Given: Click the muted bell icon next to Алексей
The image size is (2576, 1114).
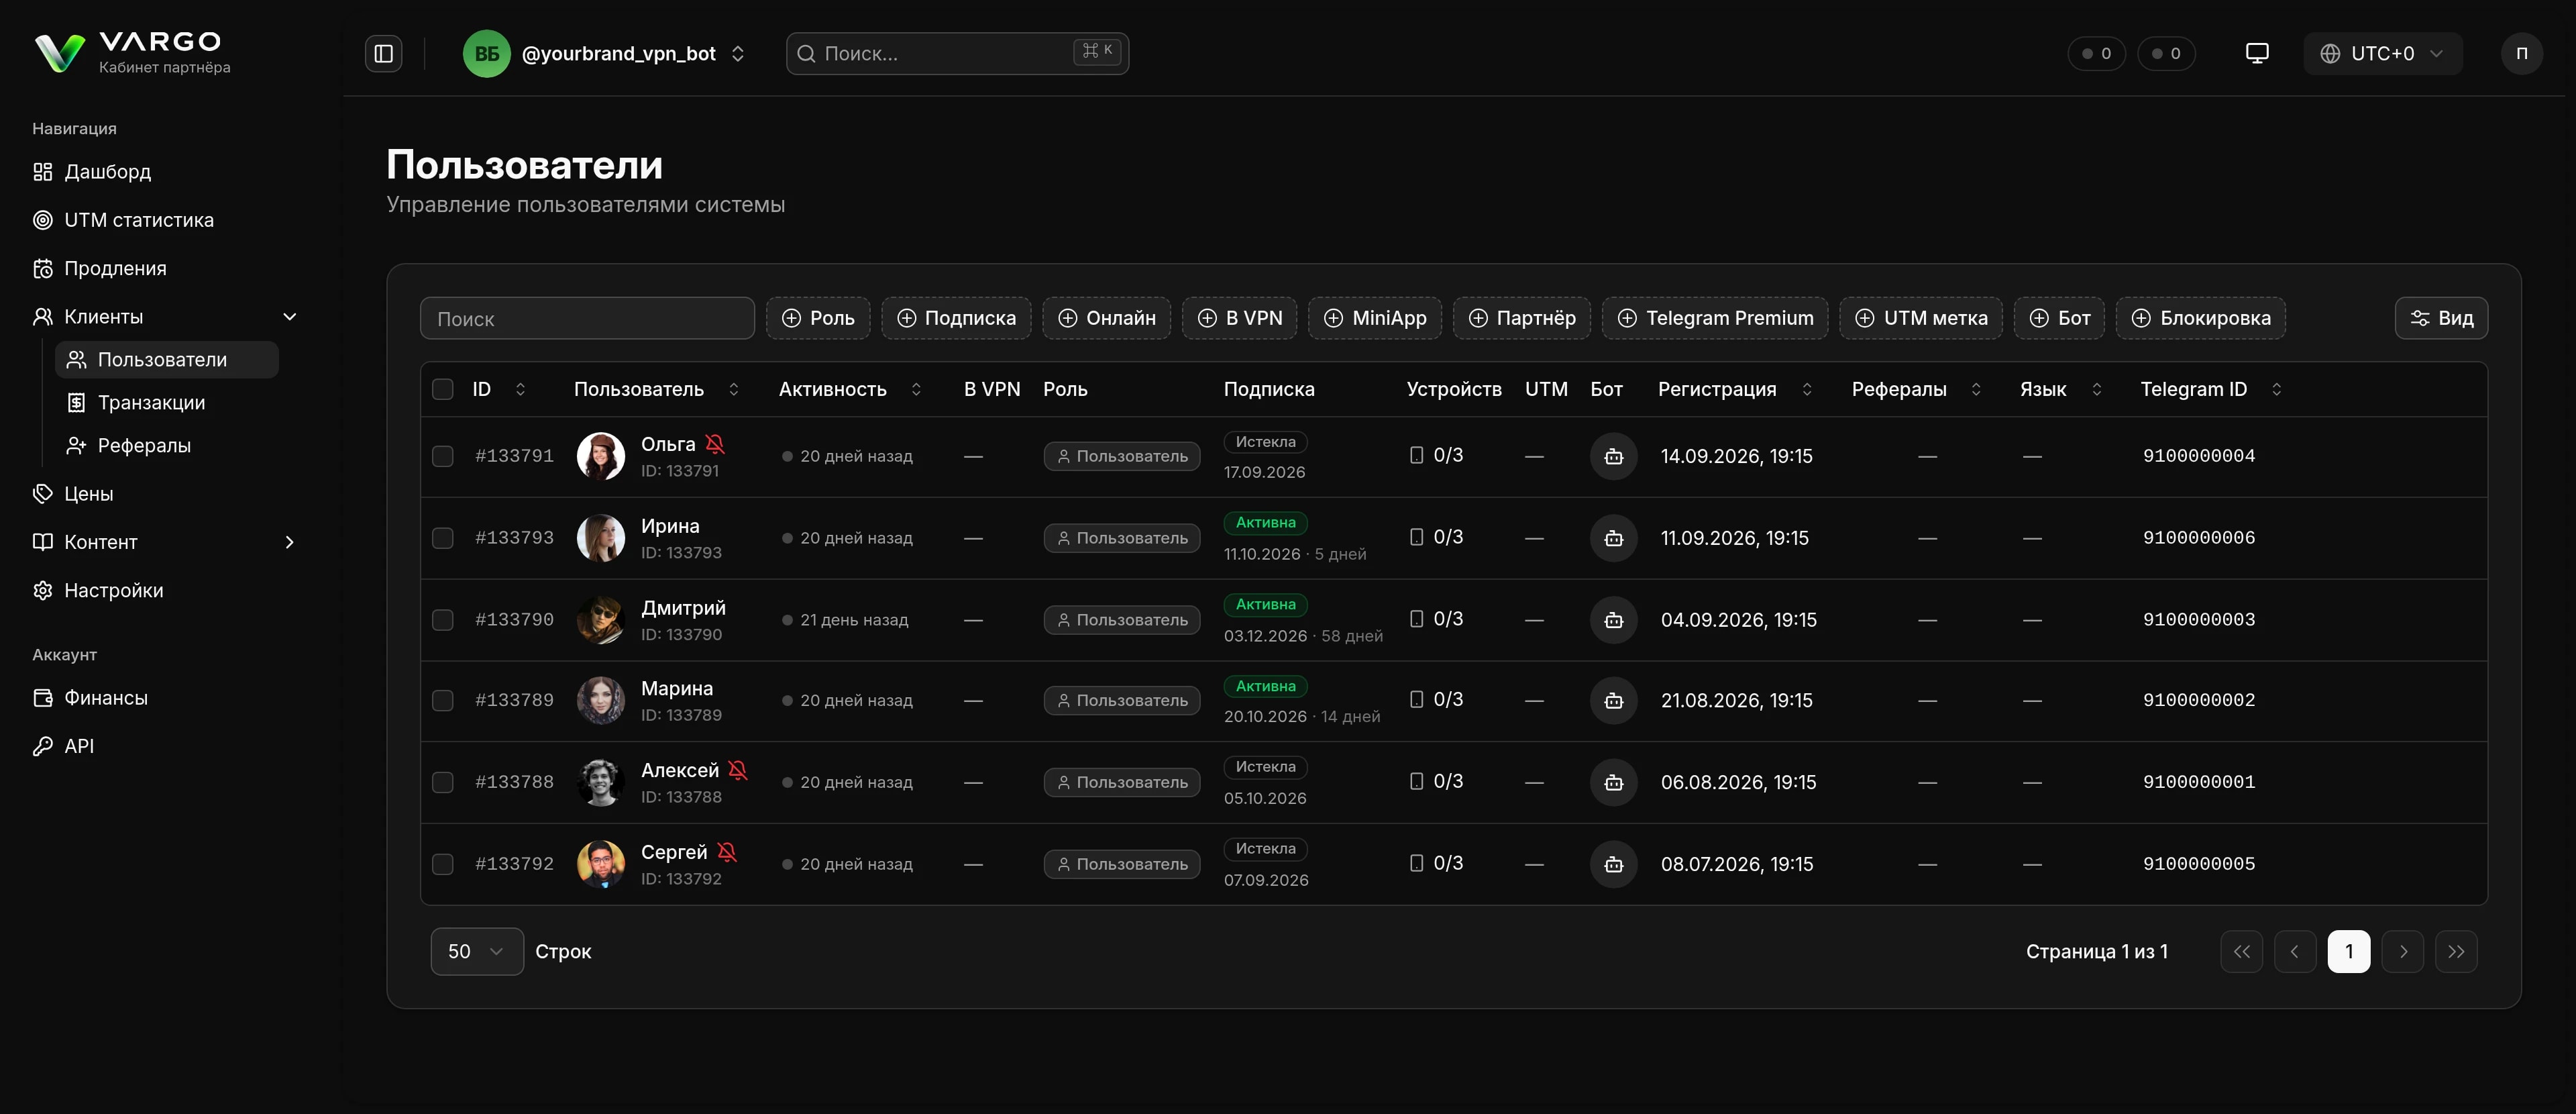Looking at the screenshot, I should 738,770.
